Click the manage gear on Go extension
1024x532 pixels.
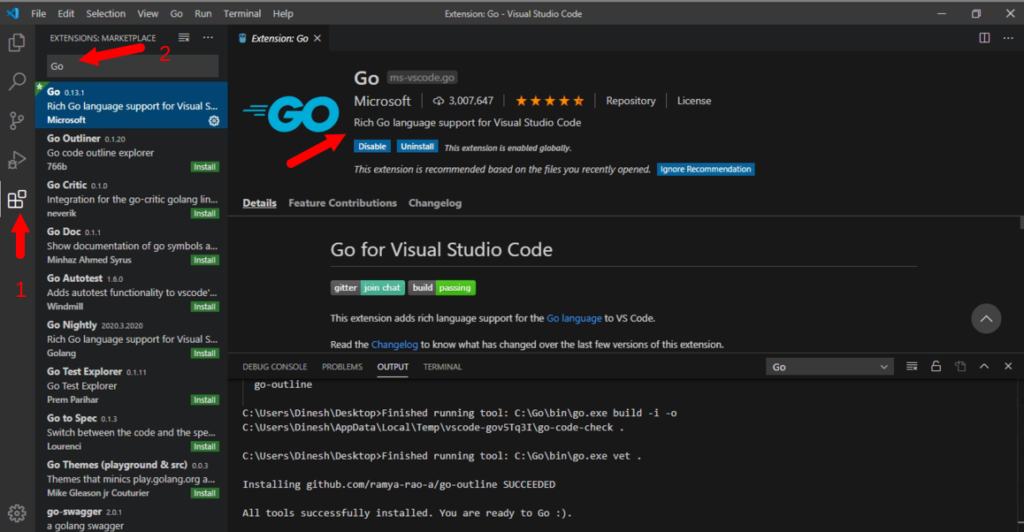[x=214, y=121]
